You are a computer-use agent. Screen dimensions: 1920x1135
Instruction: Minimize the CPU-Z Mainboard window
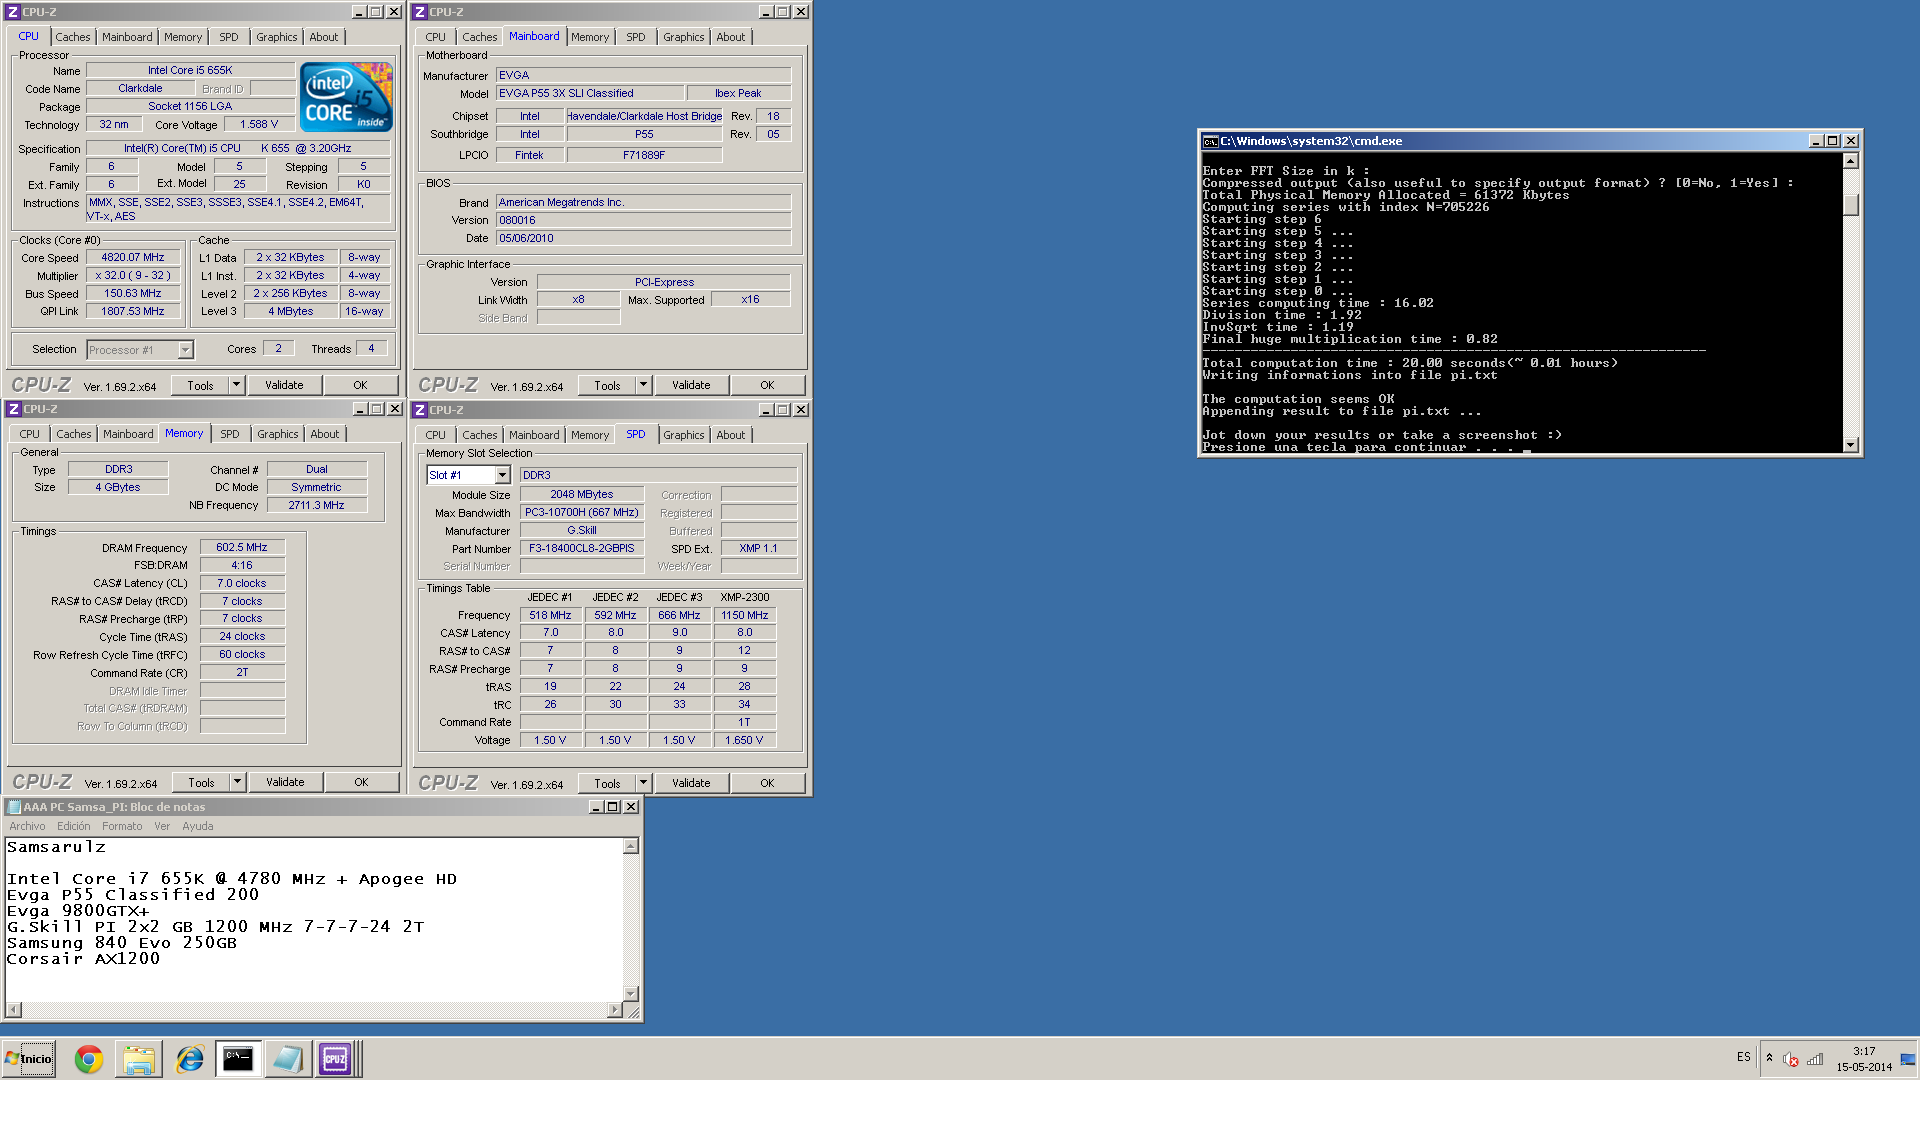[766, 12]
